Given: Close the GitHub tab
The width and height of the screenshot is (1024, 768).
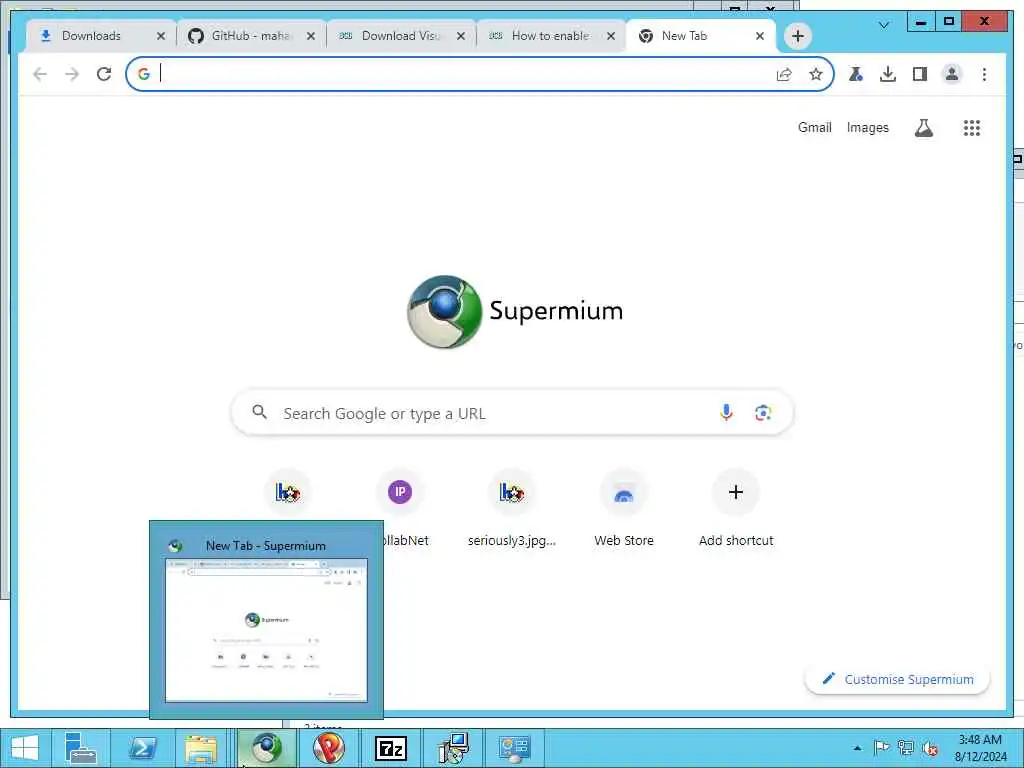Looking at the screenshot, I should 311,36.
